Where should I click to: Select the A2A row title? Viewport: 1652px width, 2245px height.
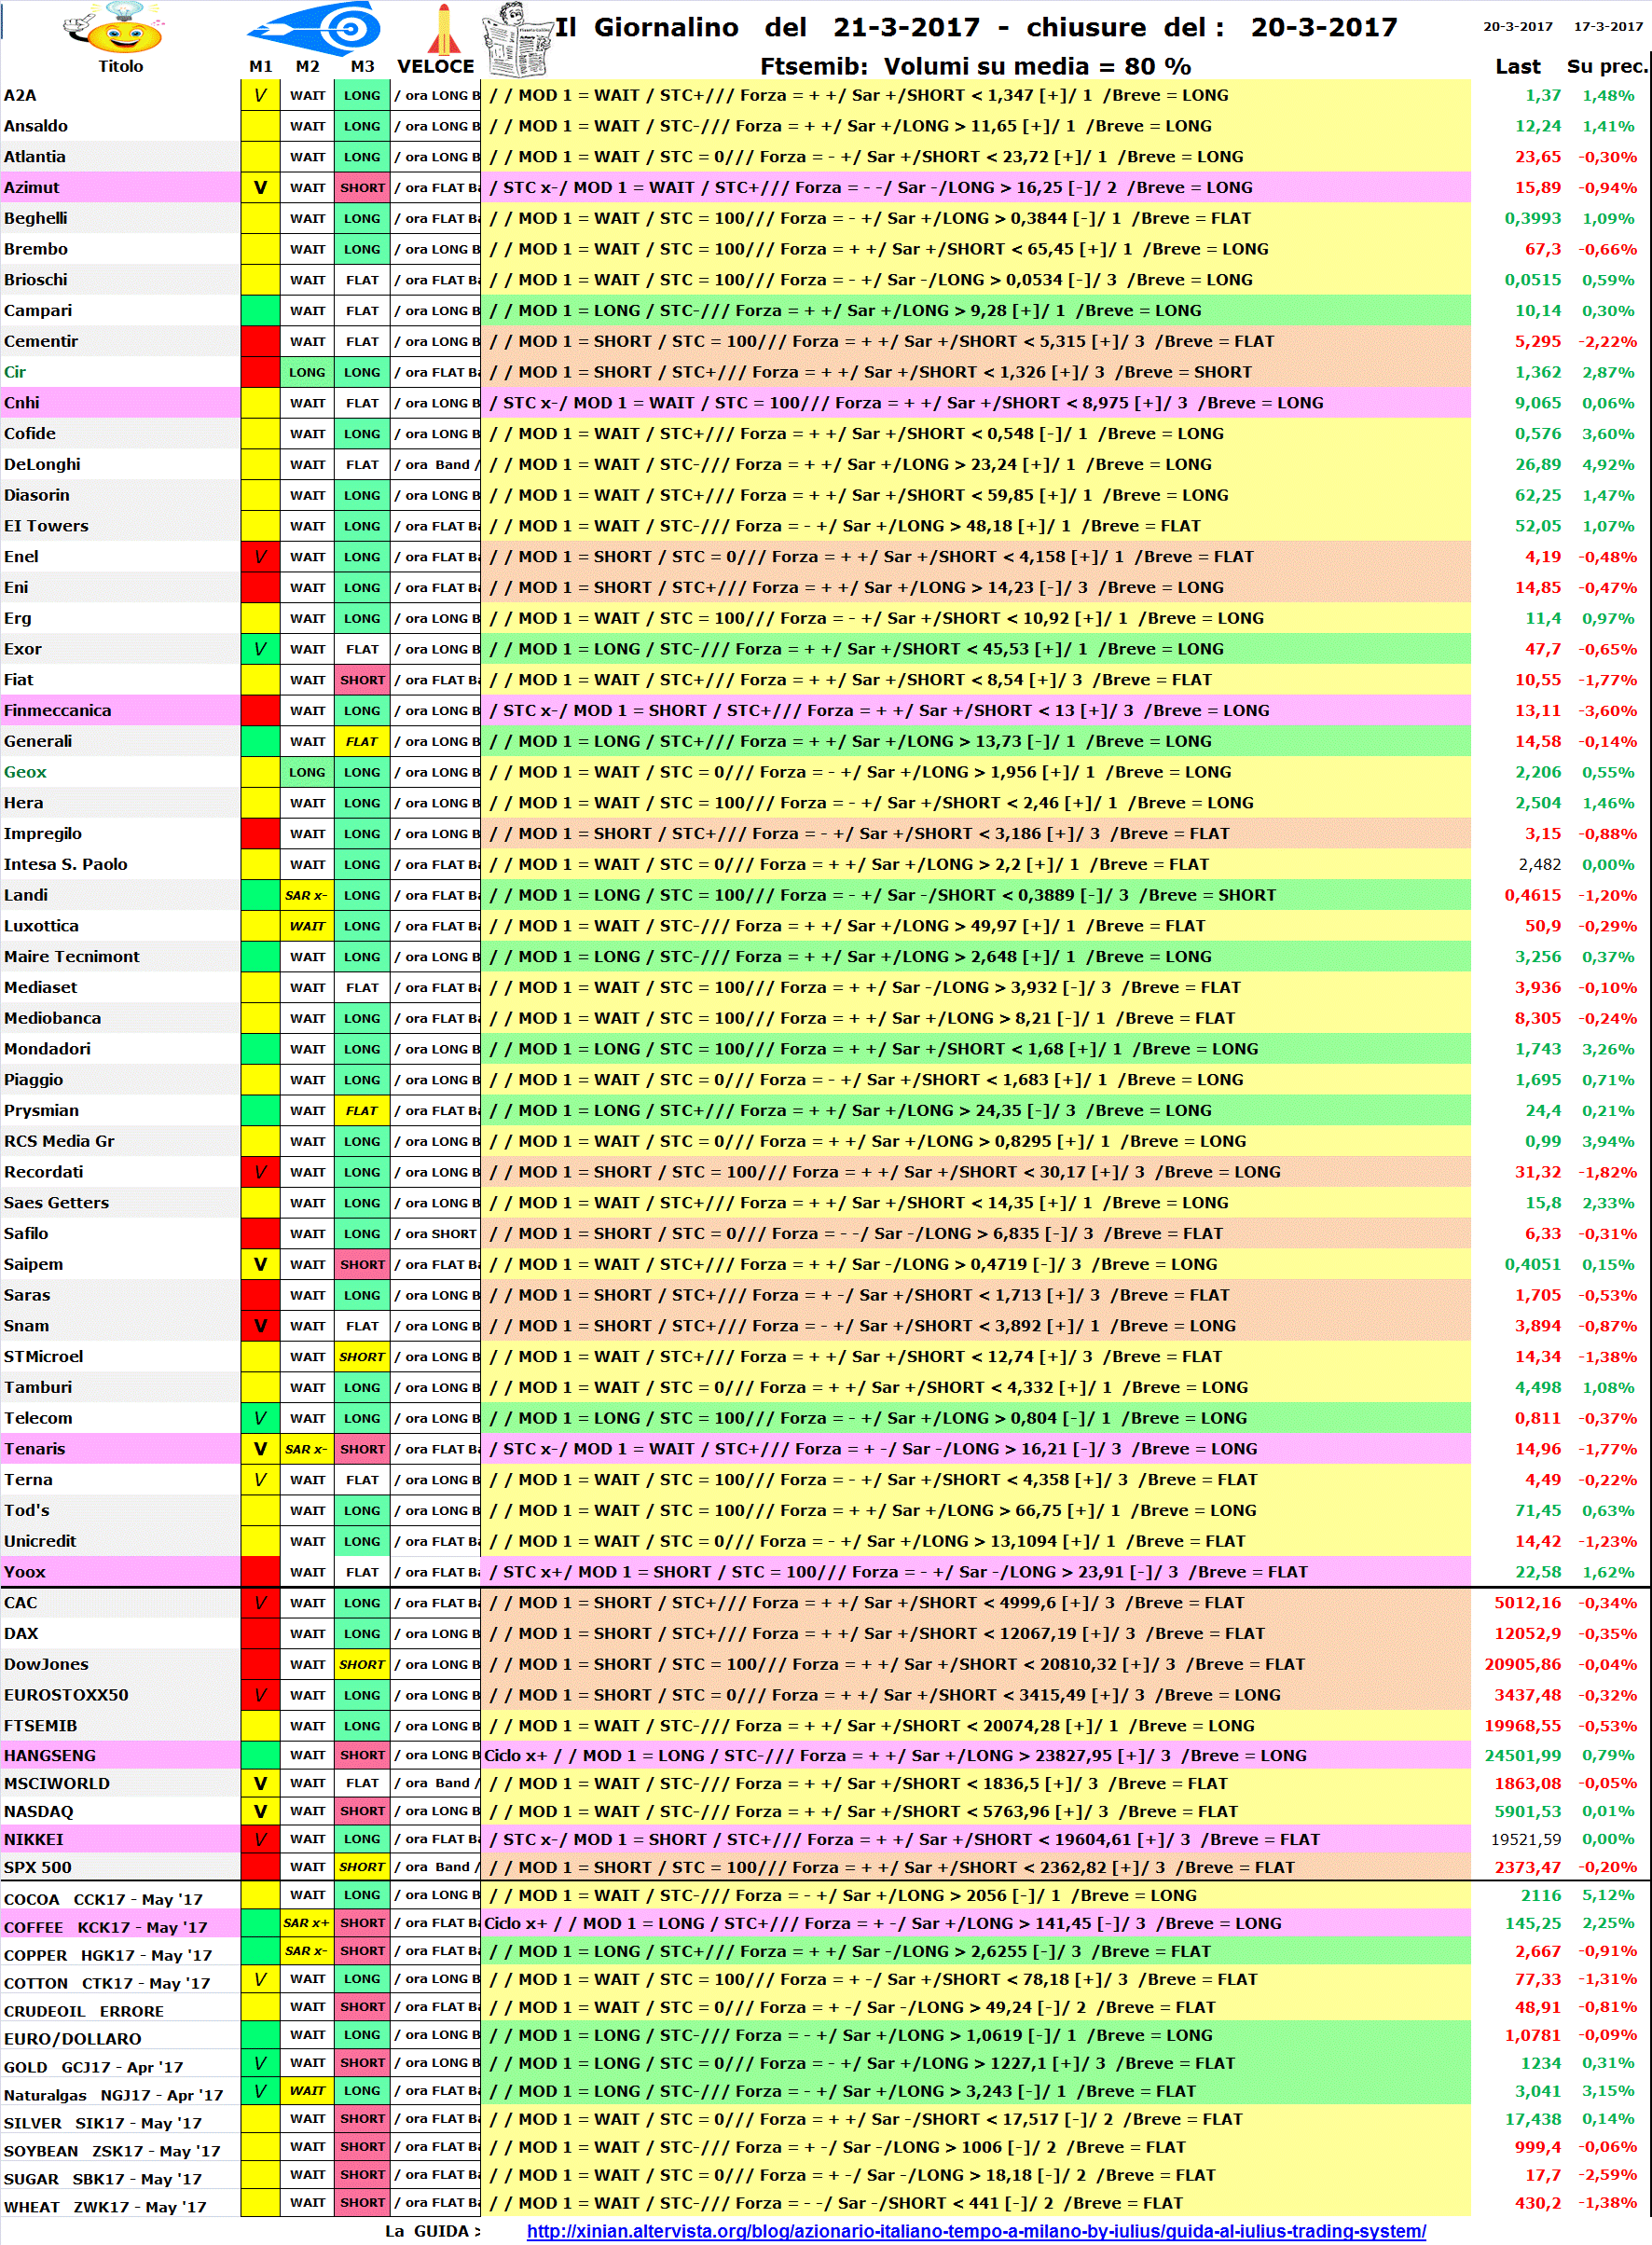[20, 95]
